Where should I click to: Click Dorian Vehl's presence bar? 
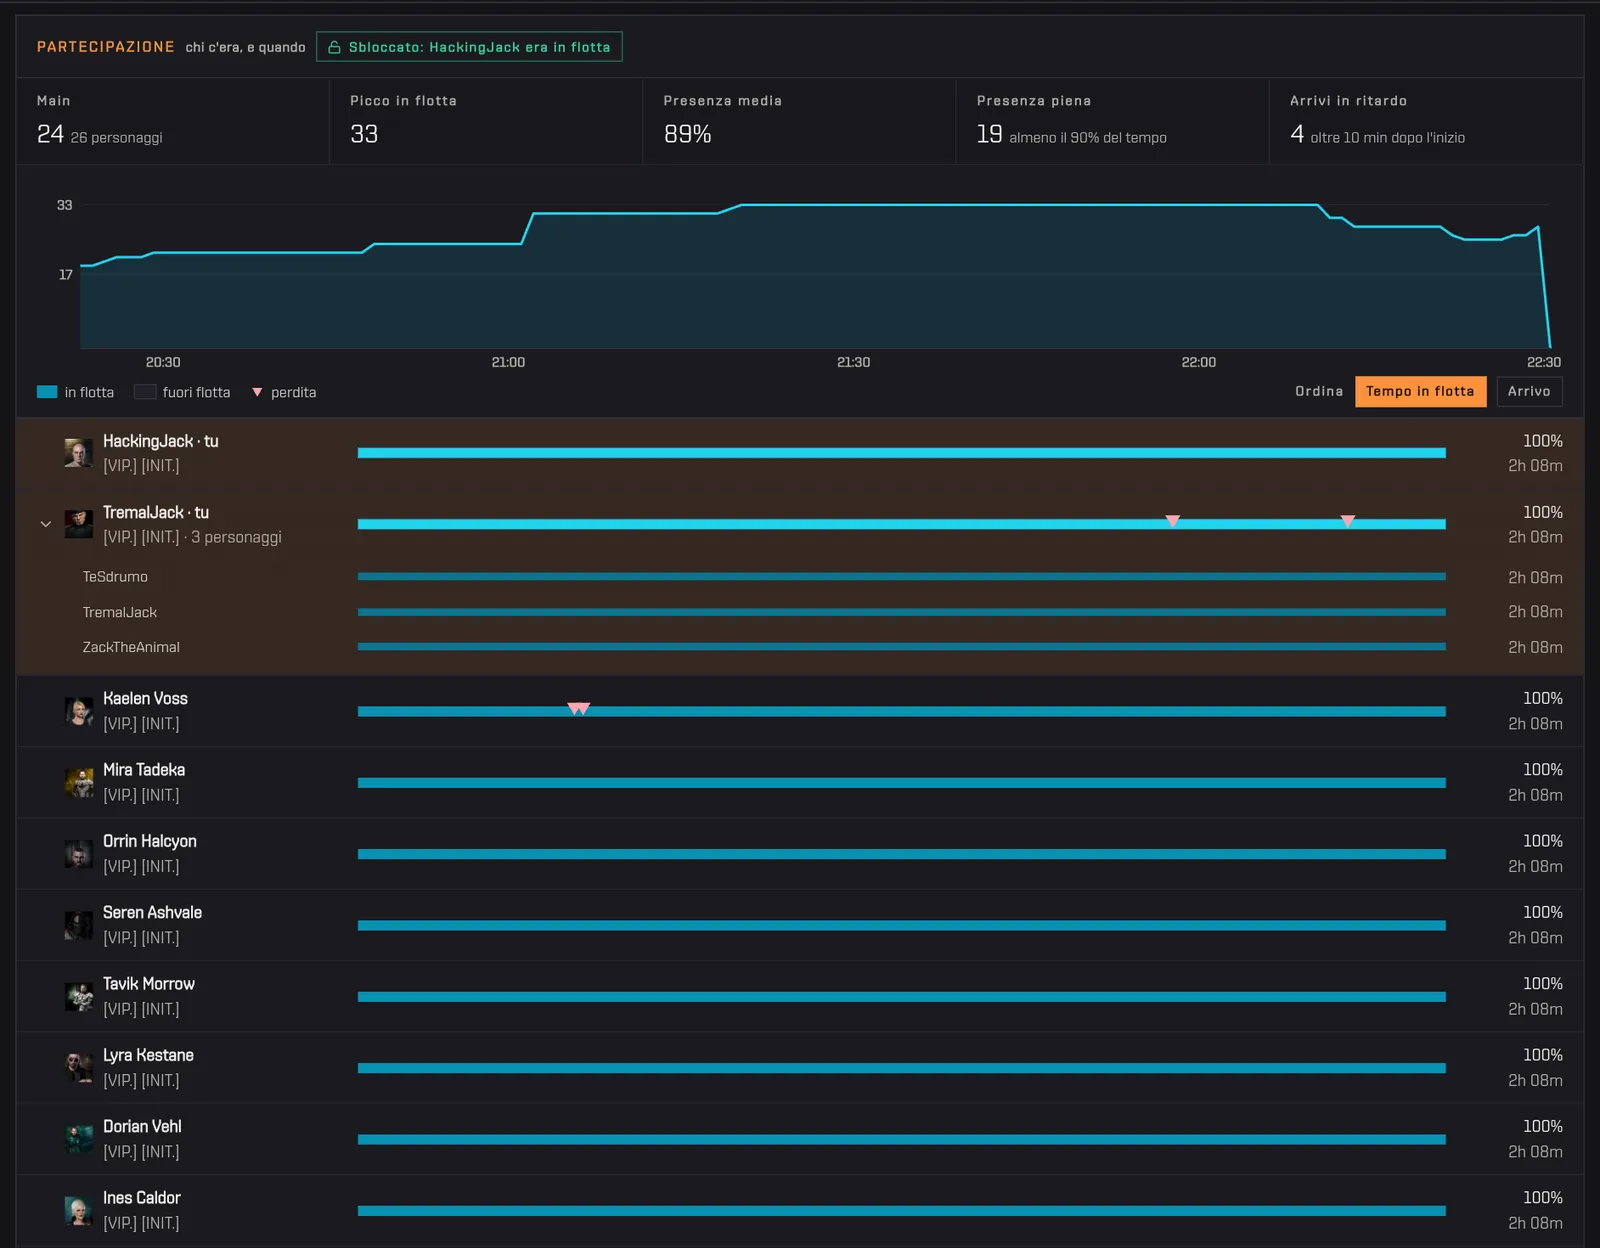pyautogui.click(x=902, y=1139)
